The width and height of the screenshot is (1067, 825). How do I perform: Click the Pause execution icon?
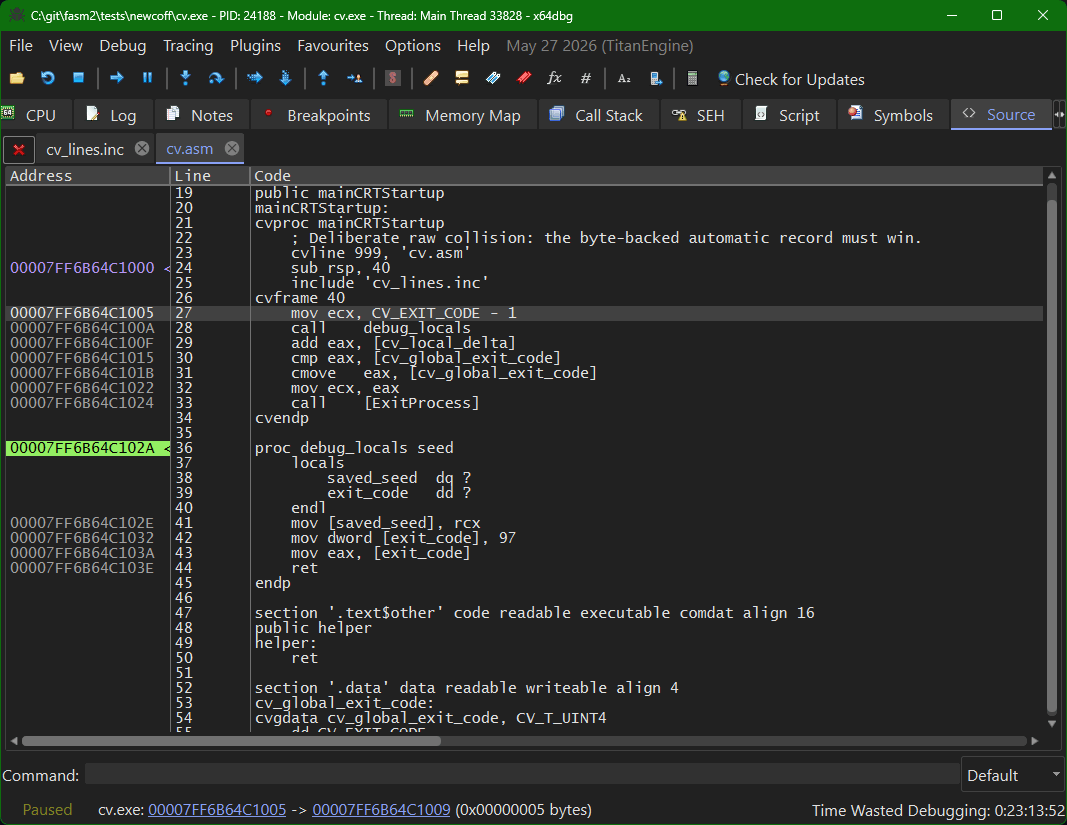pos(147,78)
